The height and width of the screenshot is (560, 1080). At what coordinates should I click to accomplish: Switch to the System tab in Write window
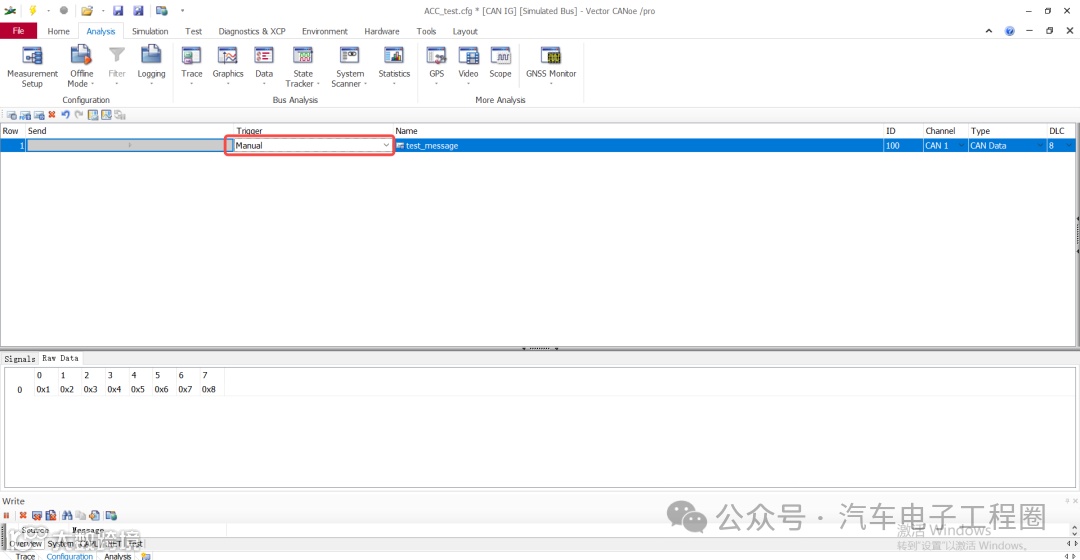(61, 543)
